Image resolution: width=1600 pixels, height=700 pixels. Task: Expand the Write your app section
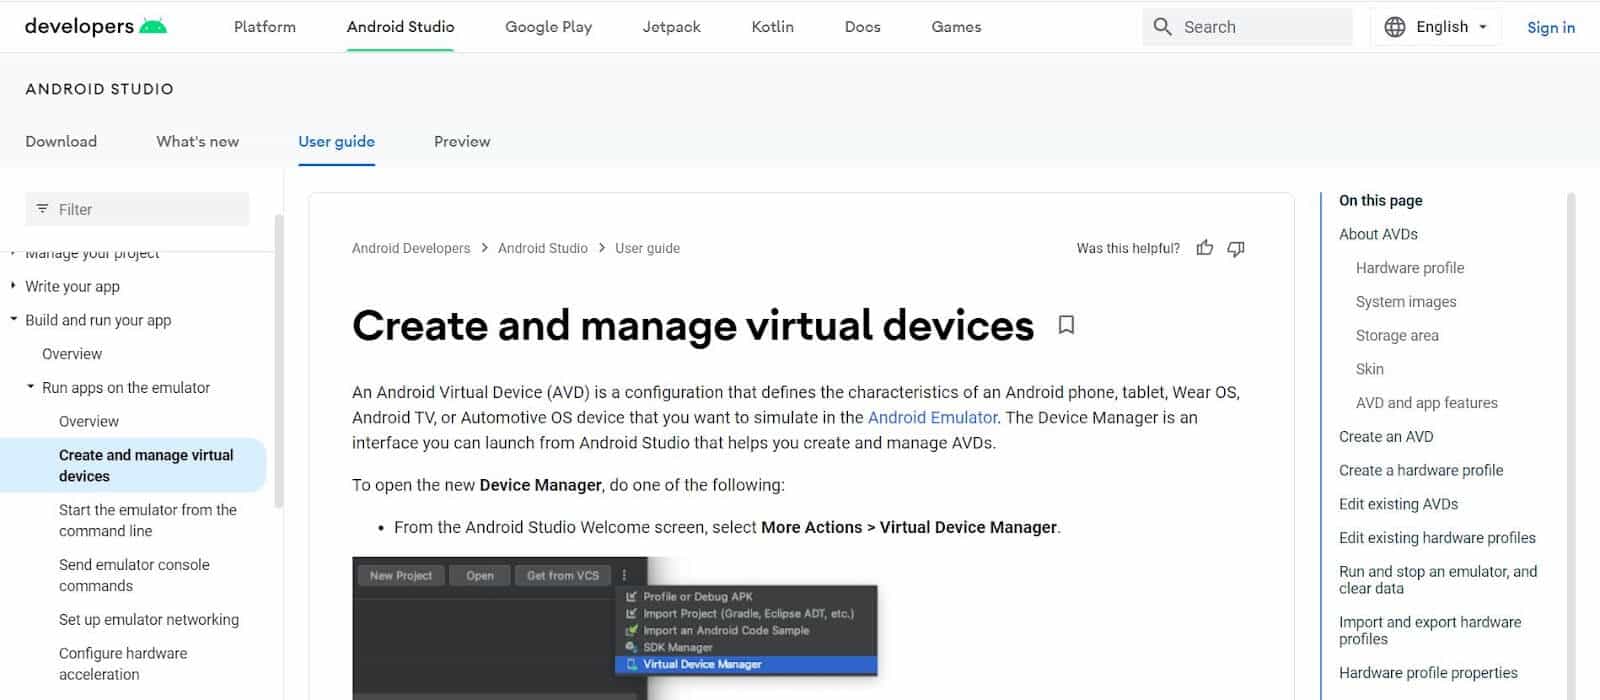pos(14,286)
